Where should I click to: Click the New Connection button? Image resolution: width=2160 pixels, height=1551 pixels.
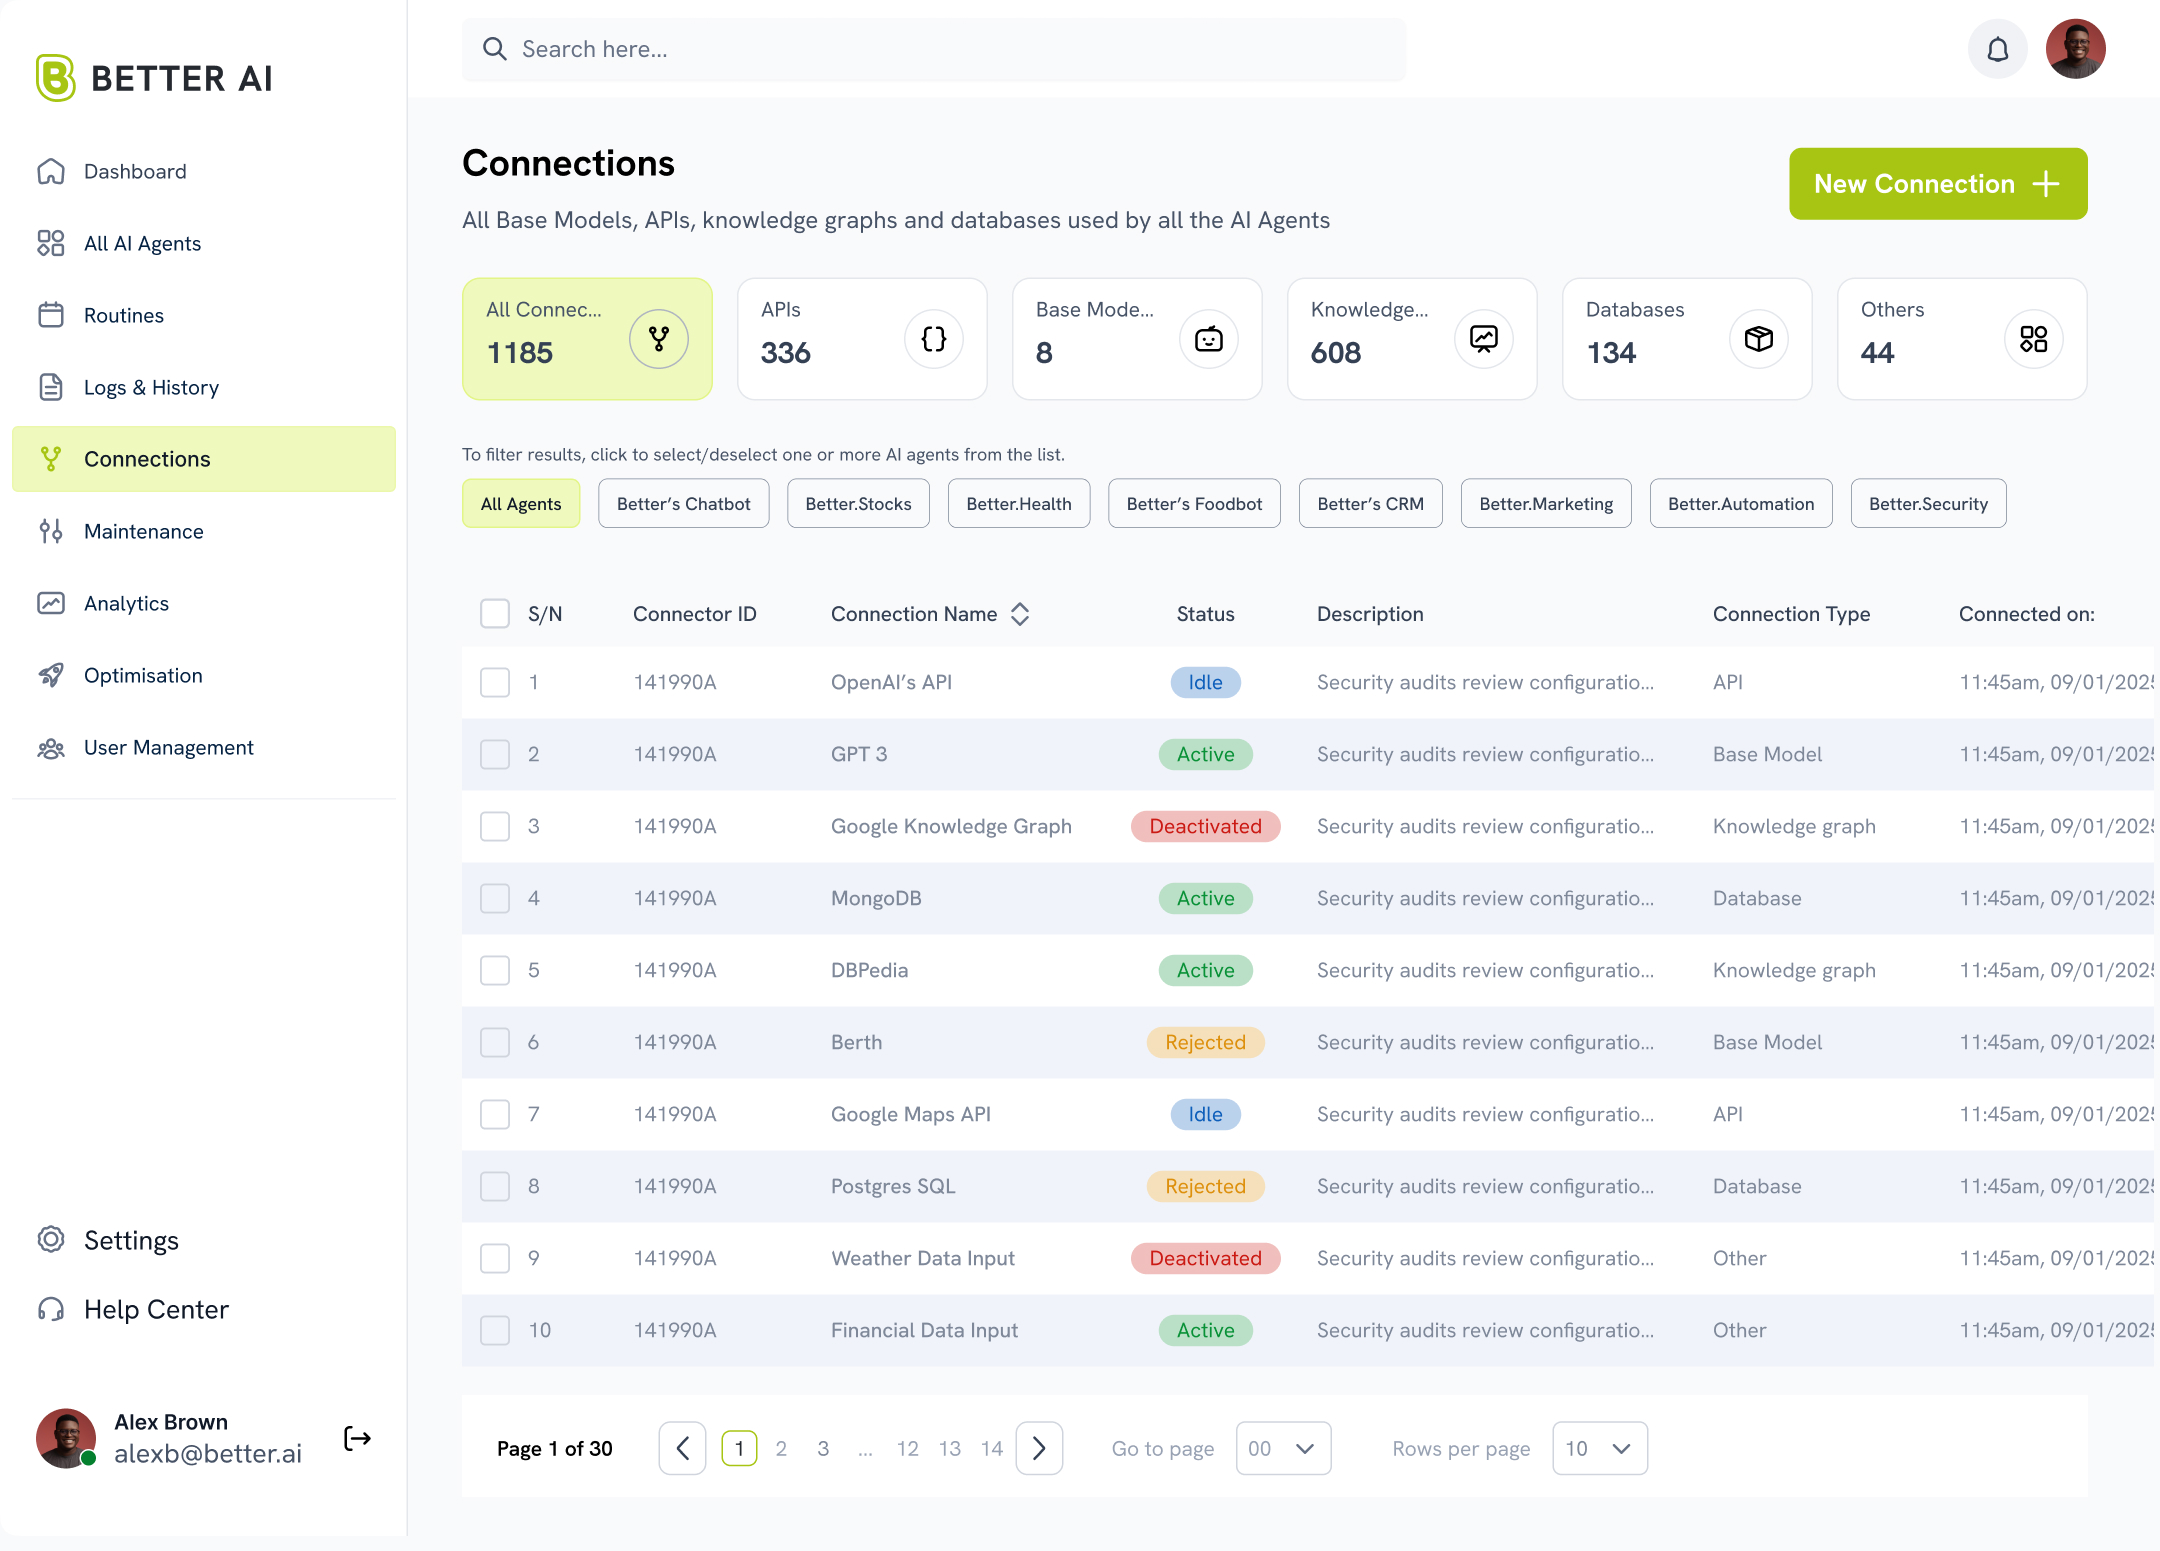pos(1937,184)
